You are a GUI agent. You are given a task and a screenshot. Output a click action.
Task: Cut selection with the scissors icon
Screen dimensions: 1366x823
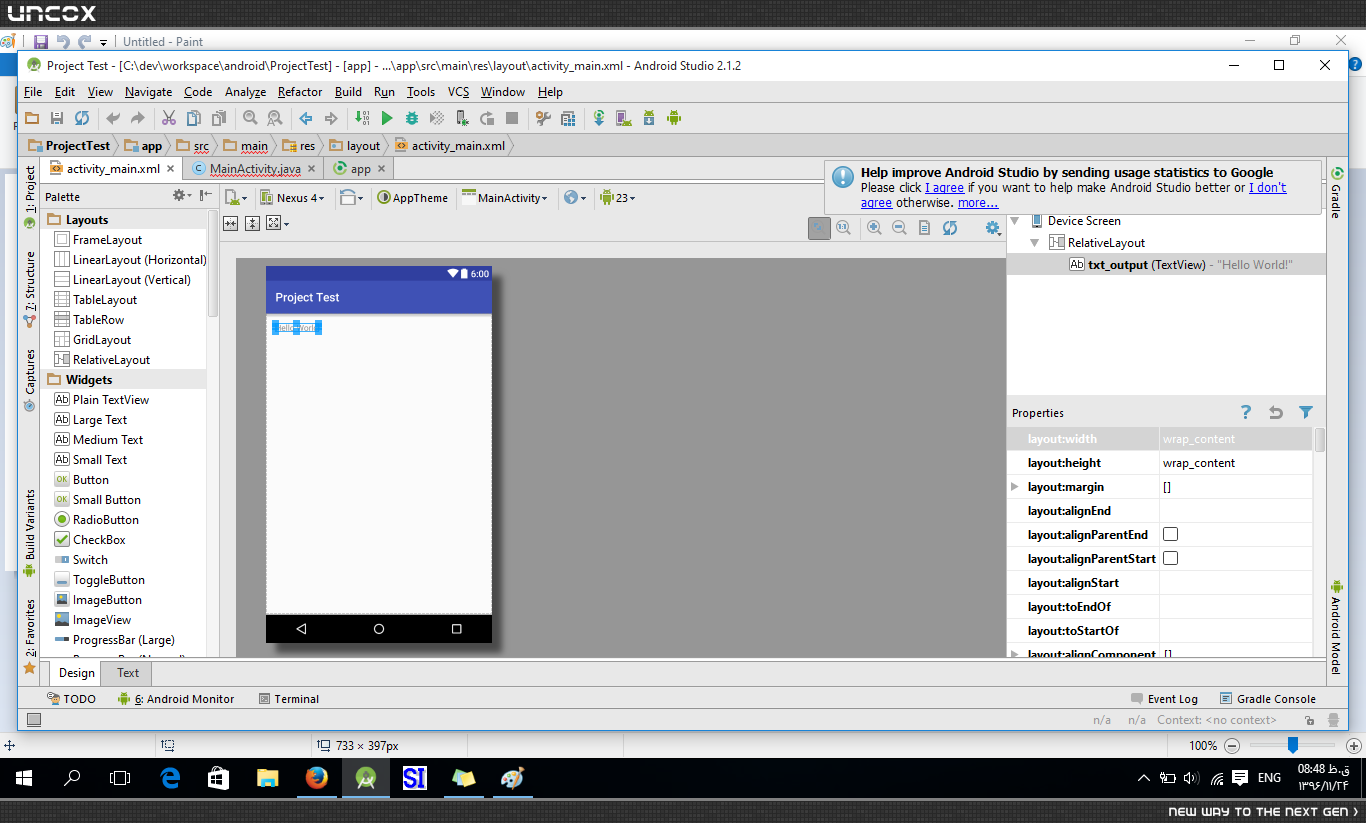point(168,118)
